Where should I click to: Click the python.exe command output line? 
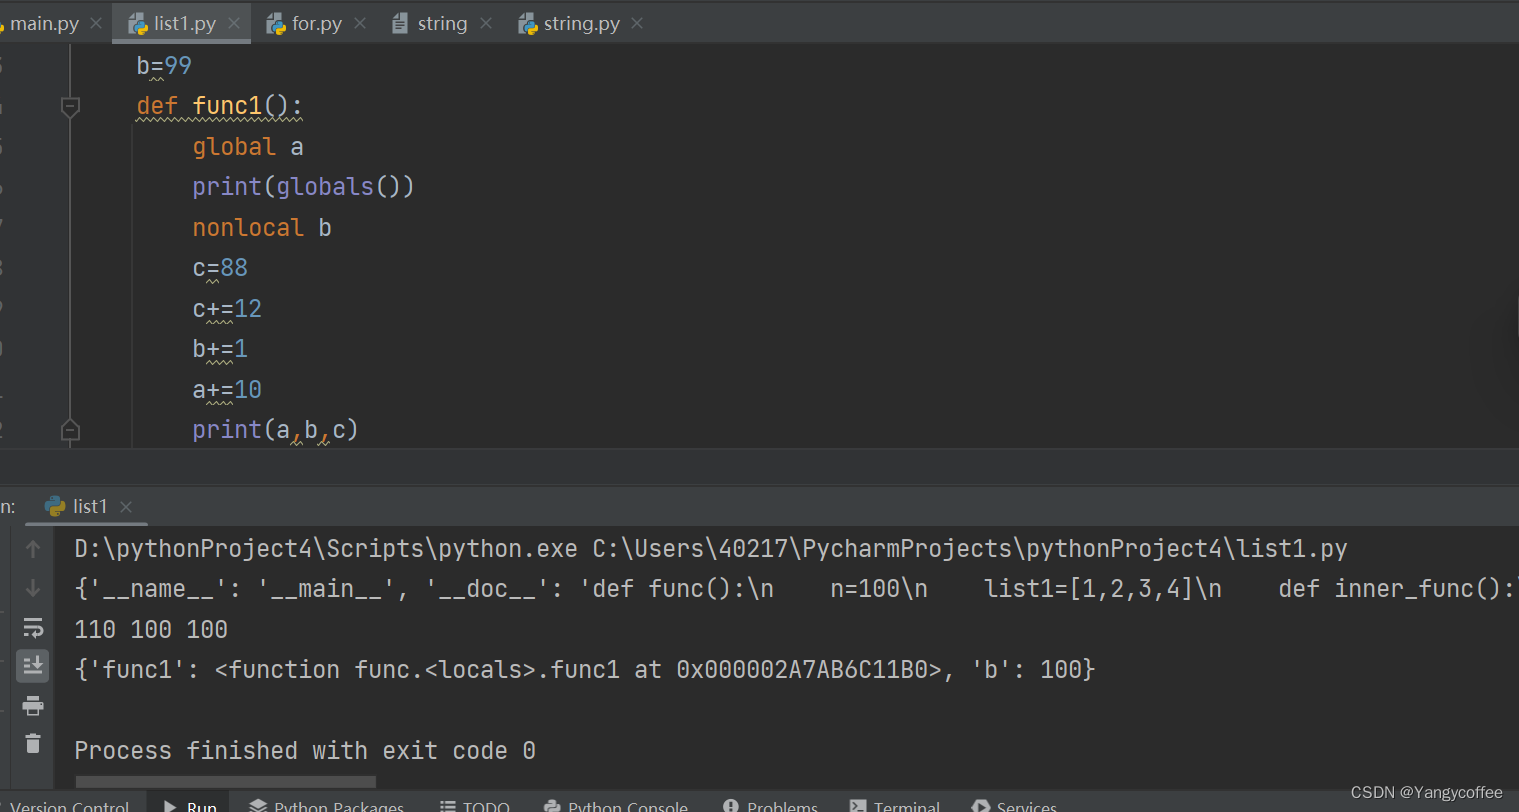pos(711,549)
